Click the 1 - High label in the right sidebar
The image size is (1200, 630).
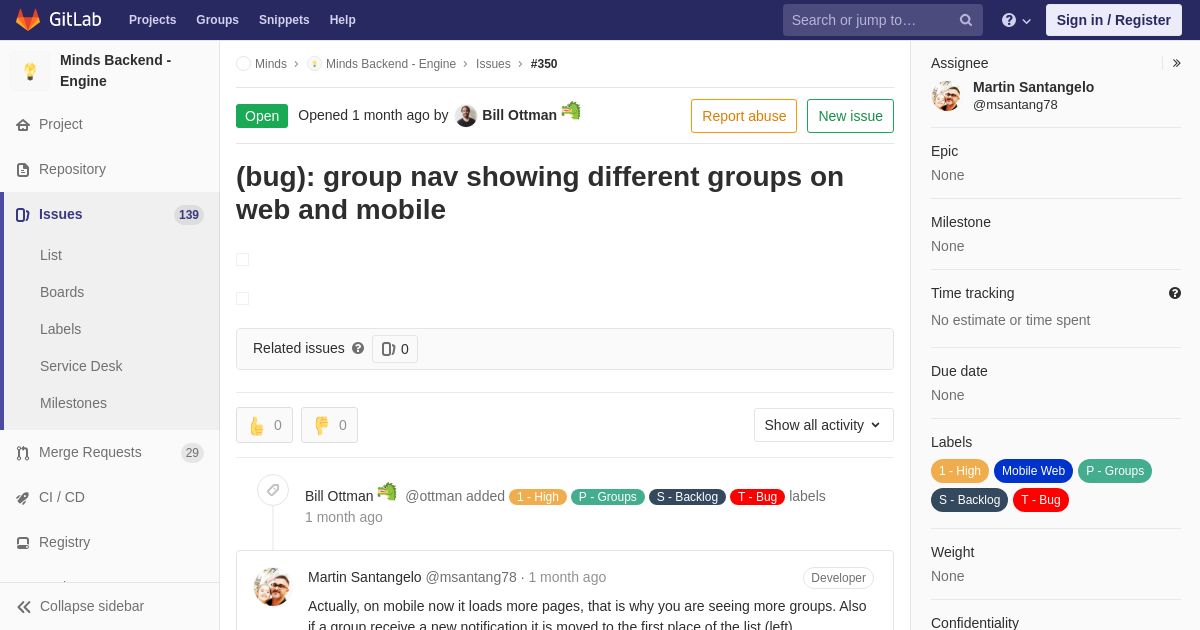pos(960,471)
